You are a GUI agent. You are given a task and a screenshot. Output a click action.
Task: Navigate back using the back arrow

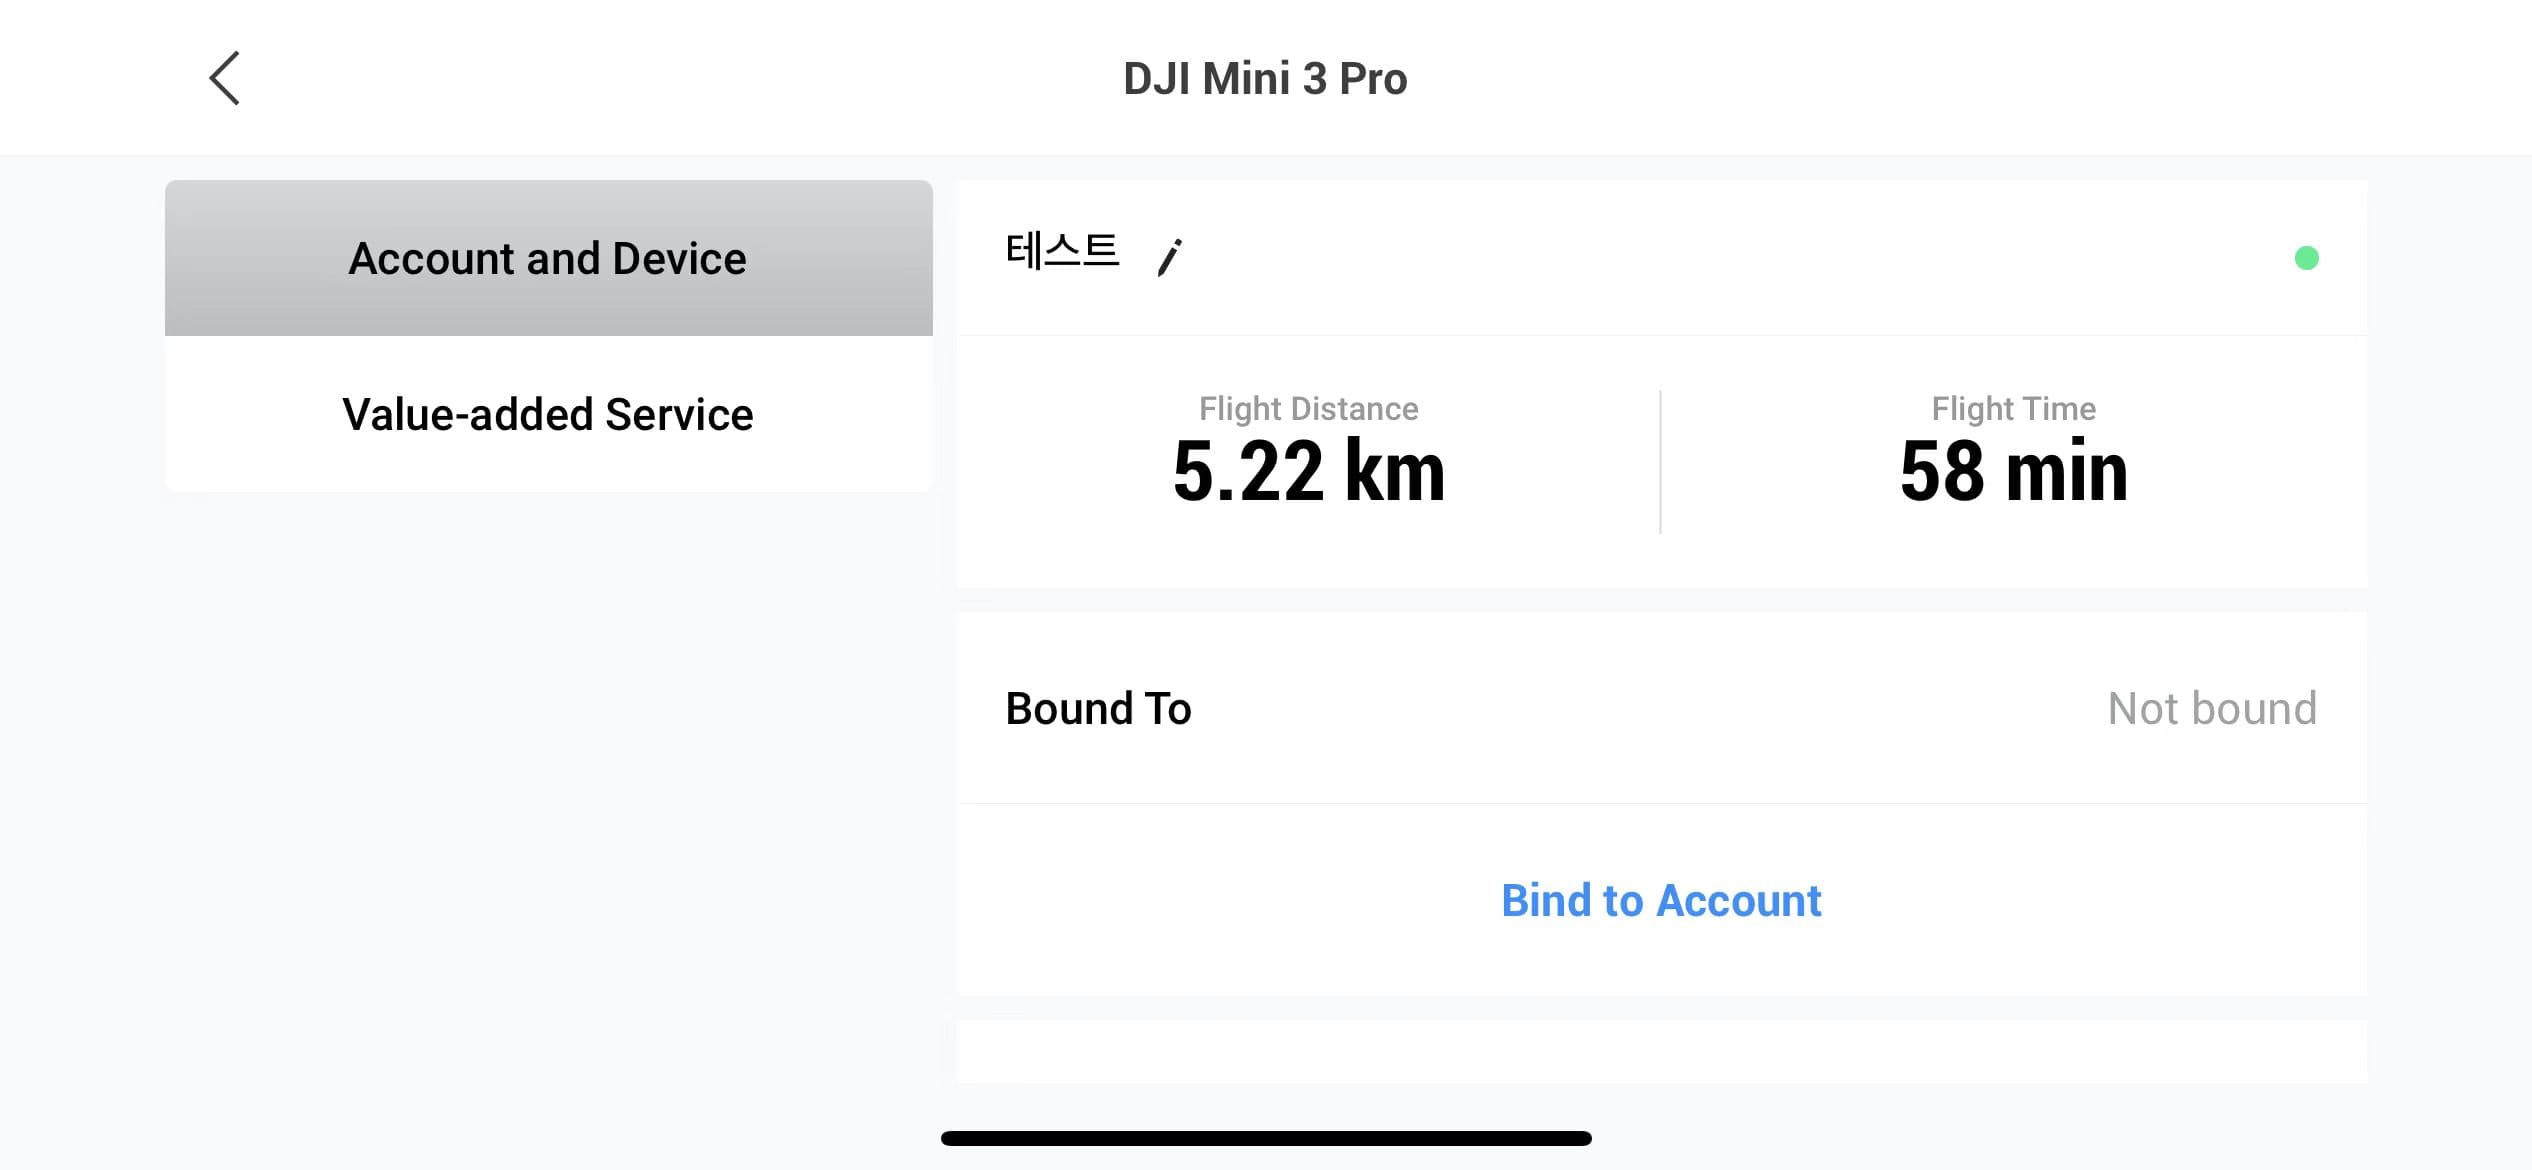coord(225,76)
